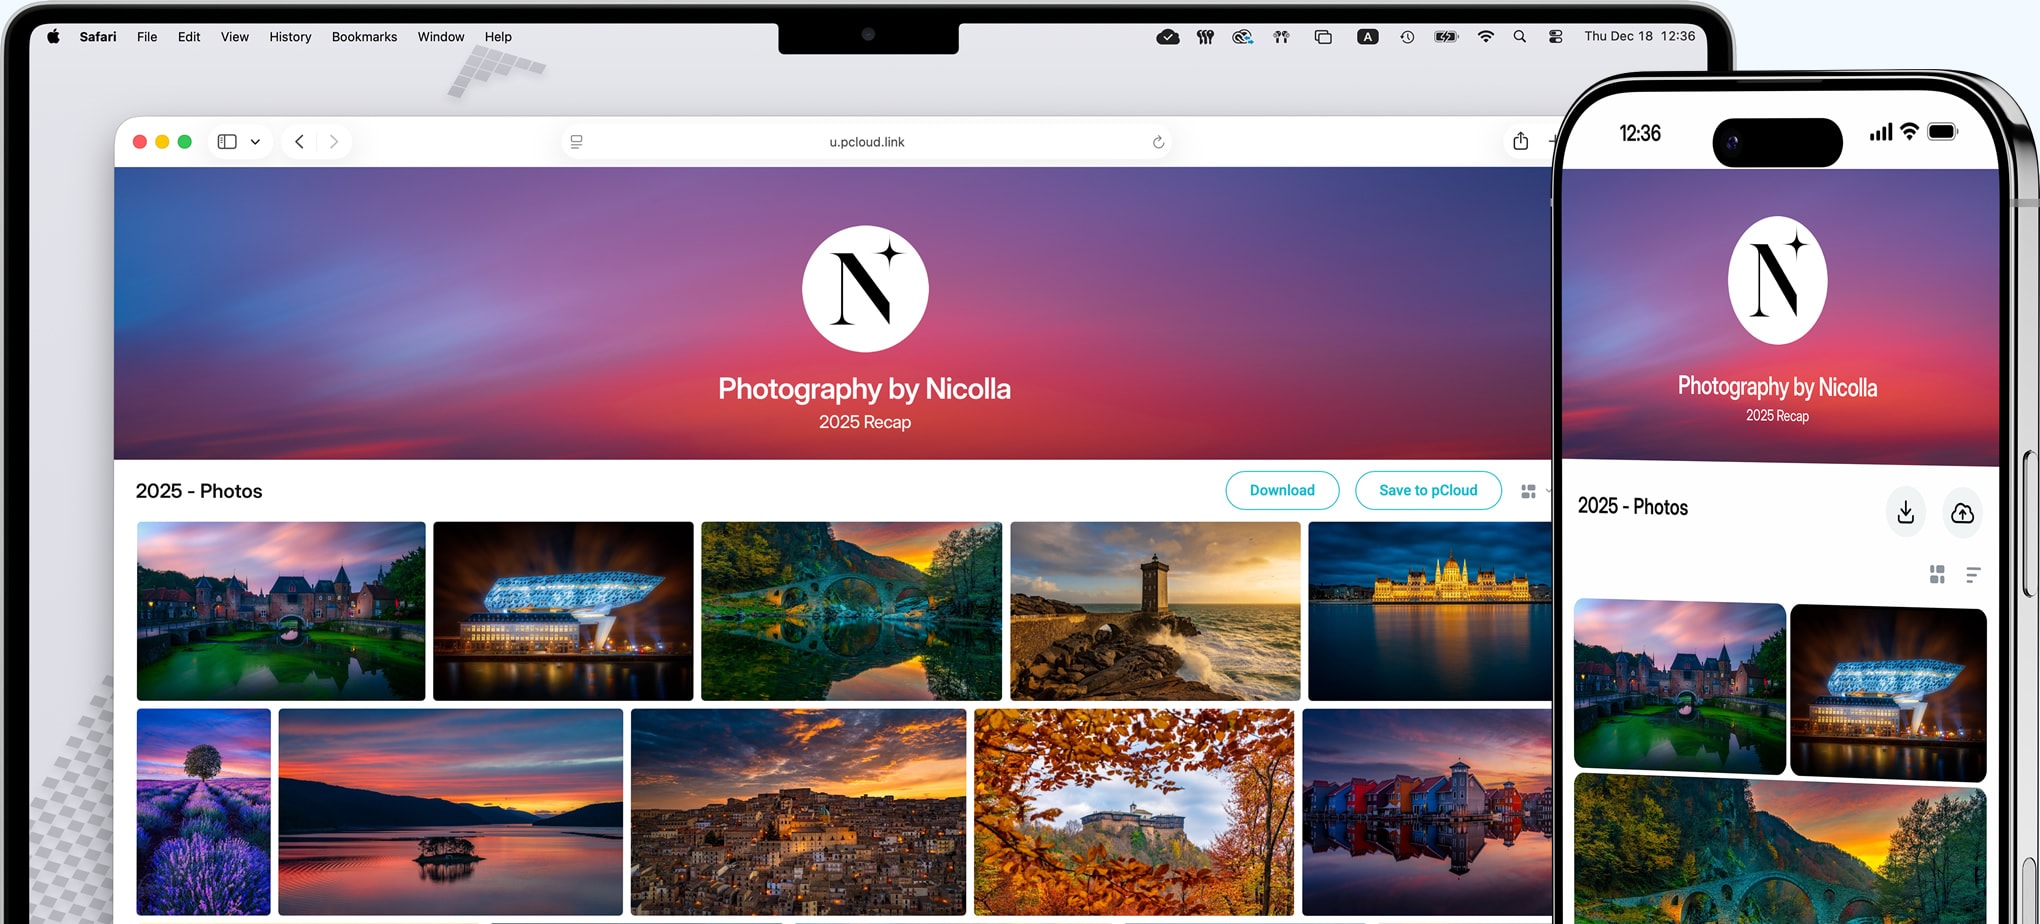Expand the sidebar dropdown chevron
The image size is (2040, 924).
tap(255, 142)
